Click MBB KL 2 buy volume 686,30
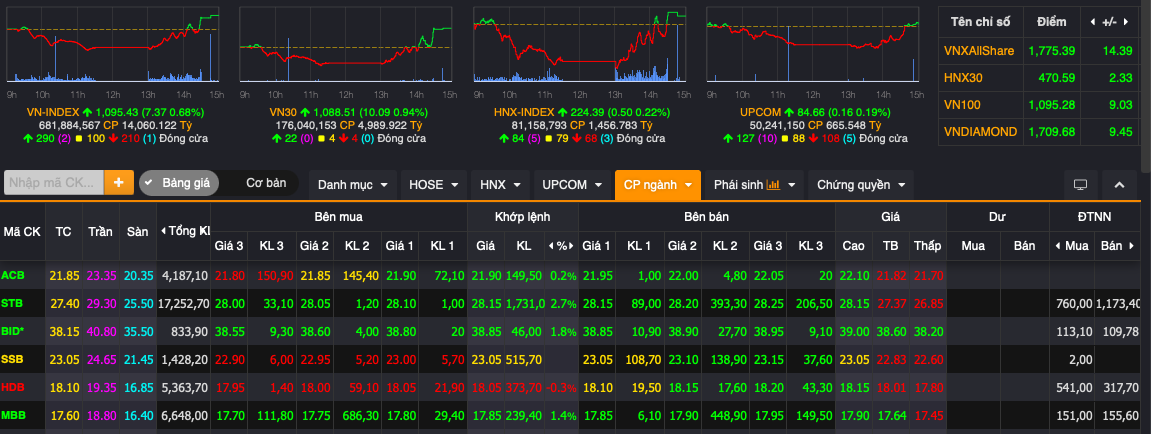This screenshot has width=1151, height=434. [x=361, y=415]
